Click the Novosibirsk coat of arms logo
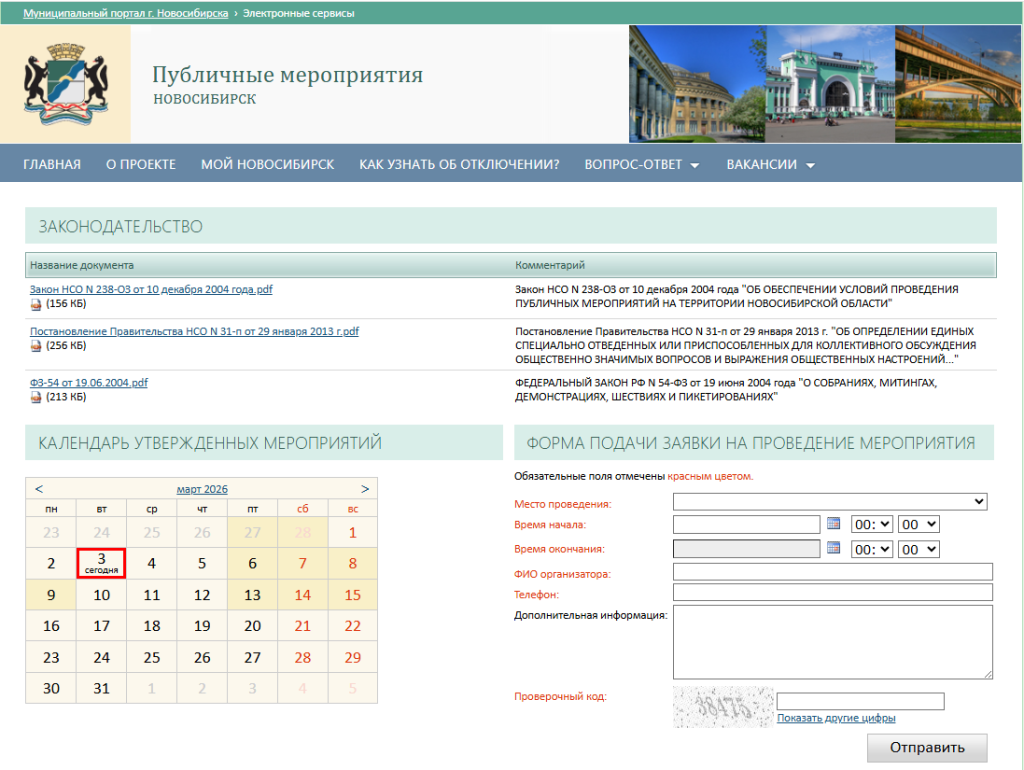 (65, 84)
